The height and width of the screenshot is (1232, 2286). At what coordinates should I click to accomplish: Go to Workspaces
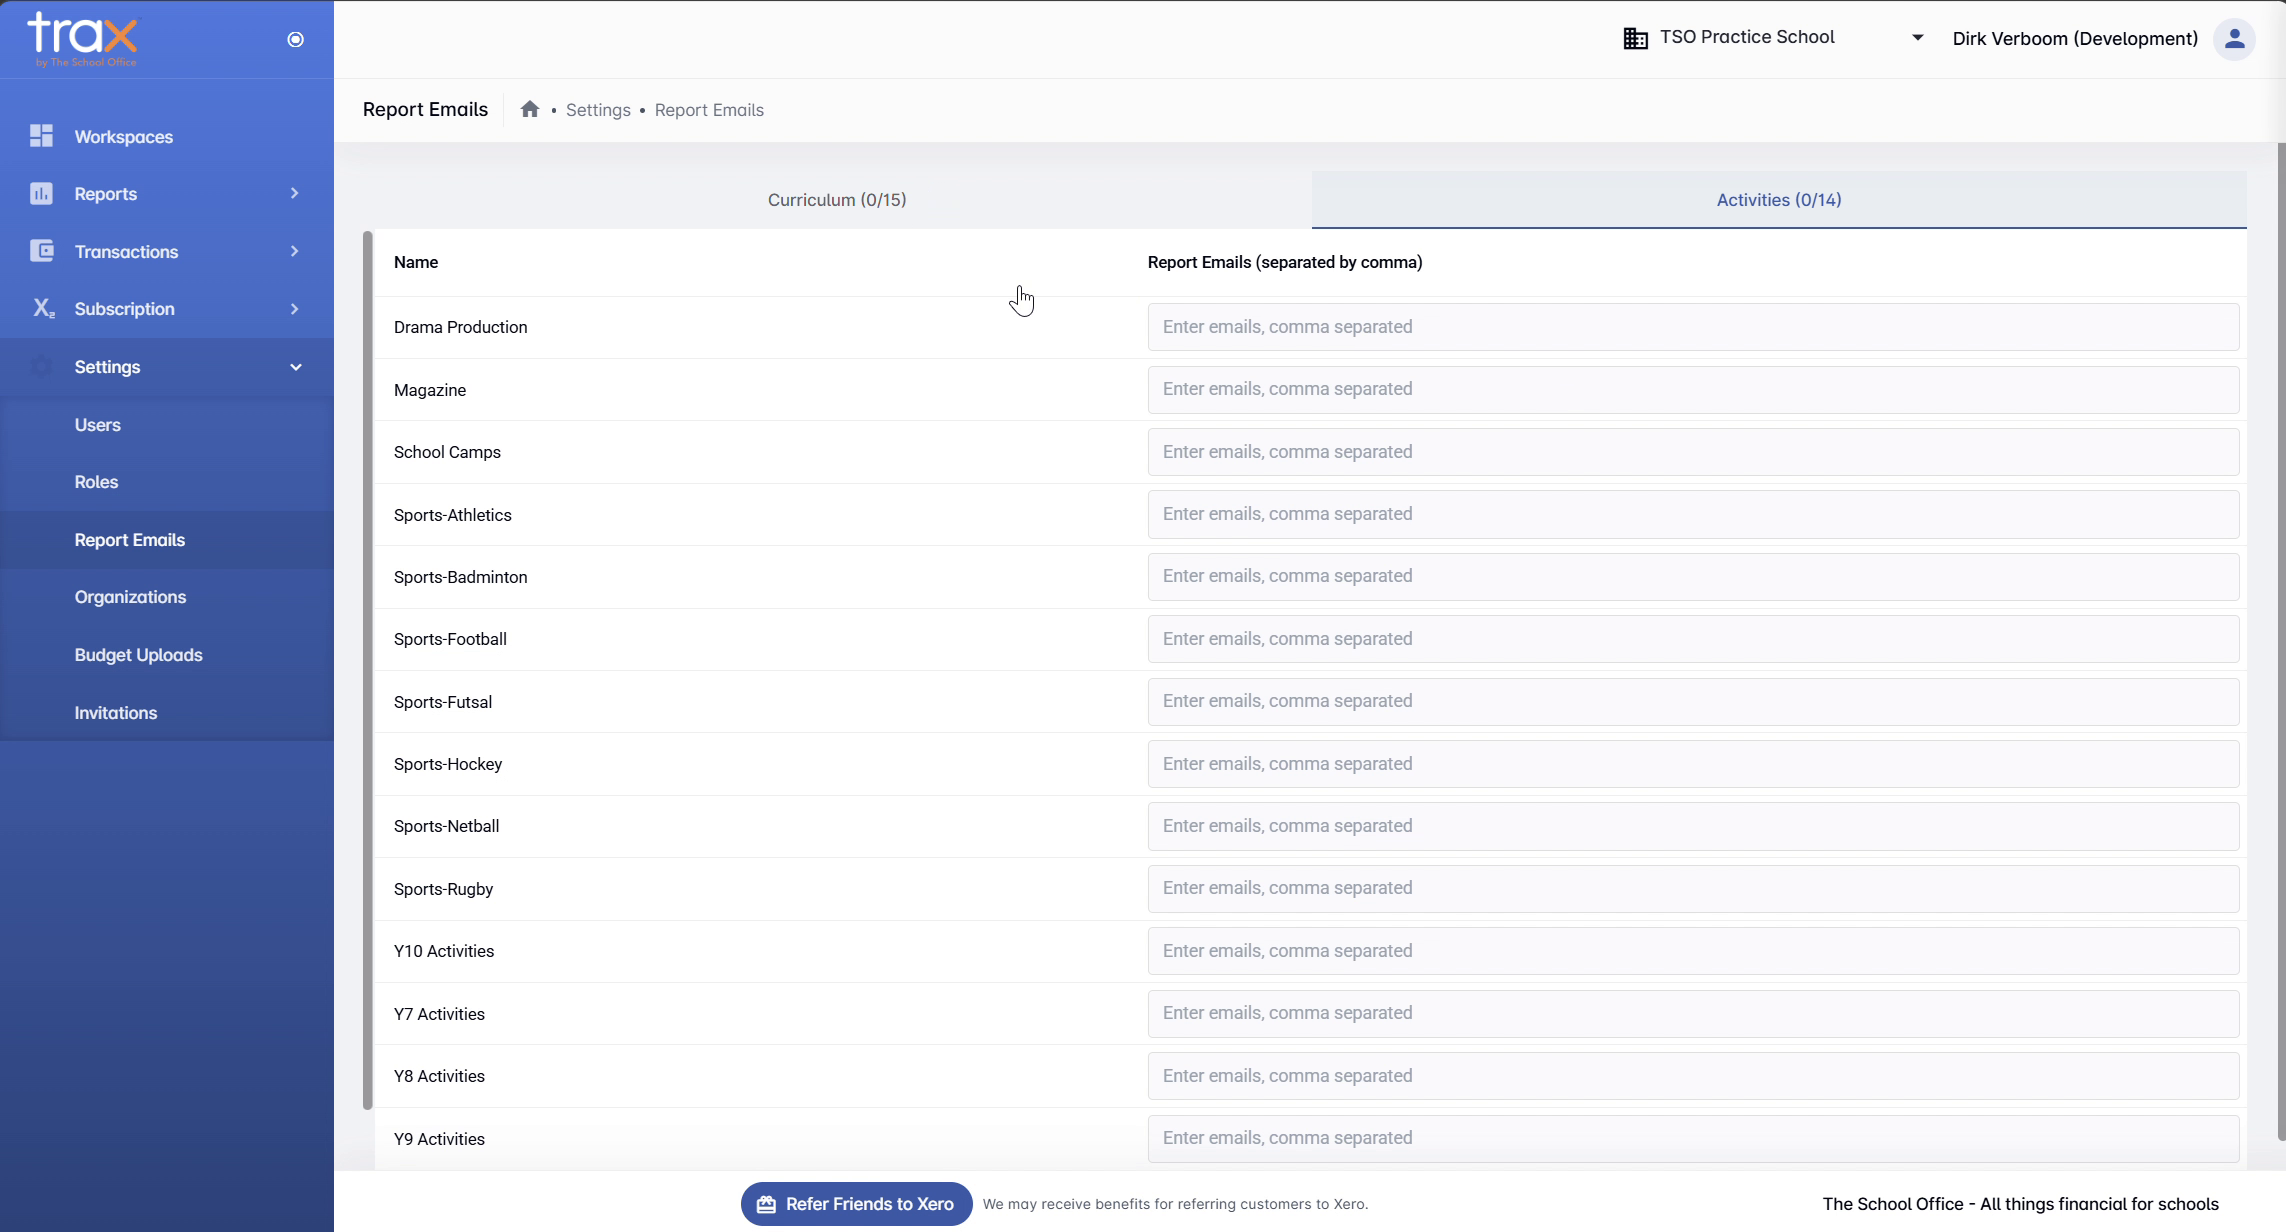tap(124, 137)
